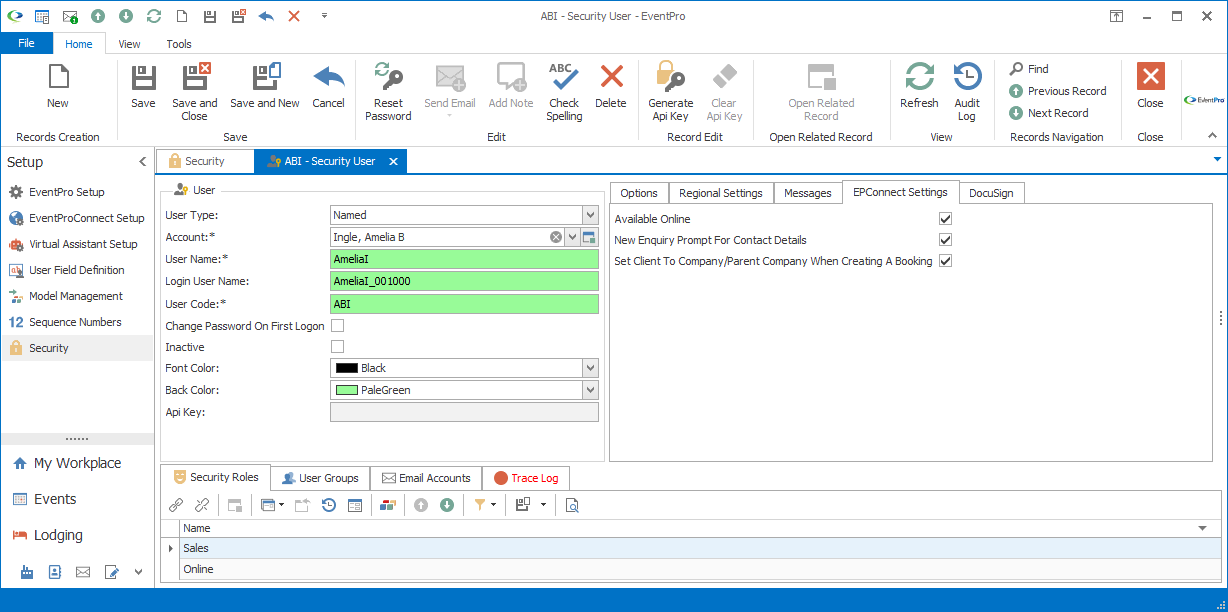This screenshot has width=1228, height=612.
Task: Toggle Change Password On First Logon checkbox
Action: coord(337,326)
